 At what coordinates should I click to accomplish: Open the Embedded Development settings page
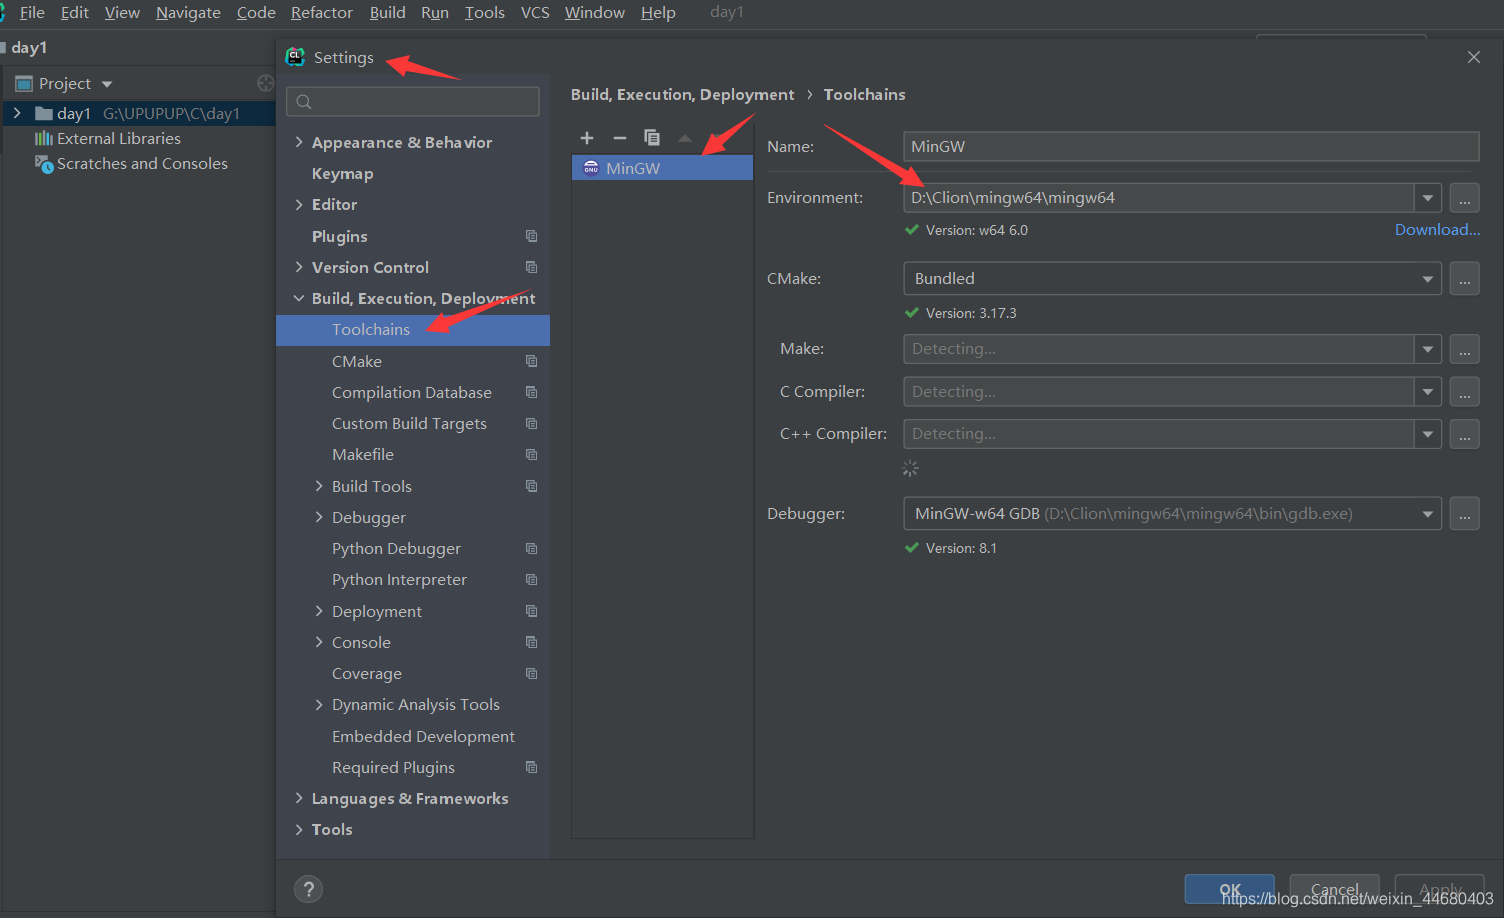point(423,736)
